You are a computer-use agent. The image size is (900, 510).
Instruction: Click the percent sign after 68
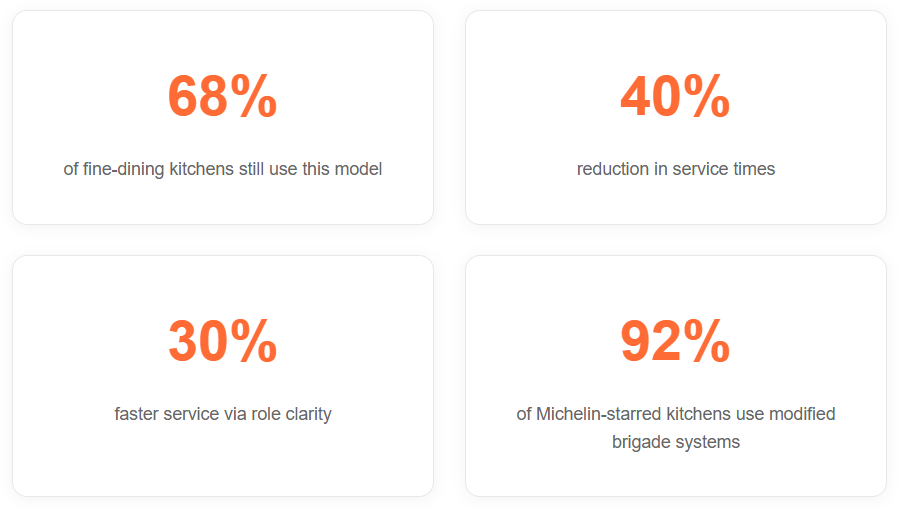coord(254,96)
